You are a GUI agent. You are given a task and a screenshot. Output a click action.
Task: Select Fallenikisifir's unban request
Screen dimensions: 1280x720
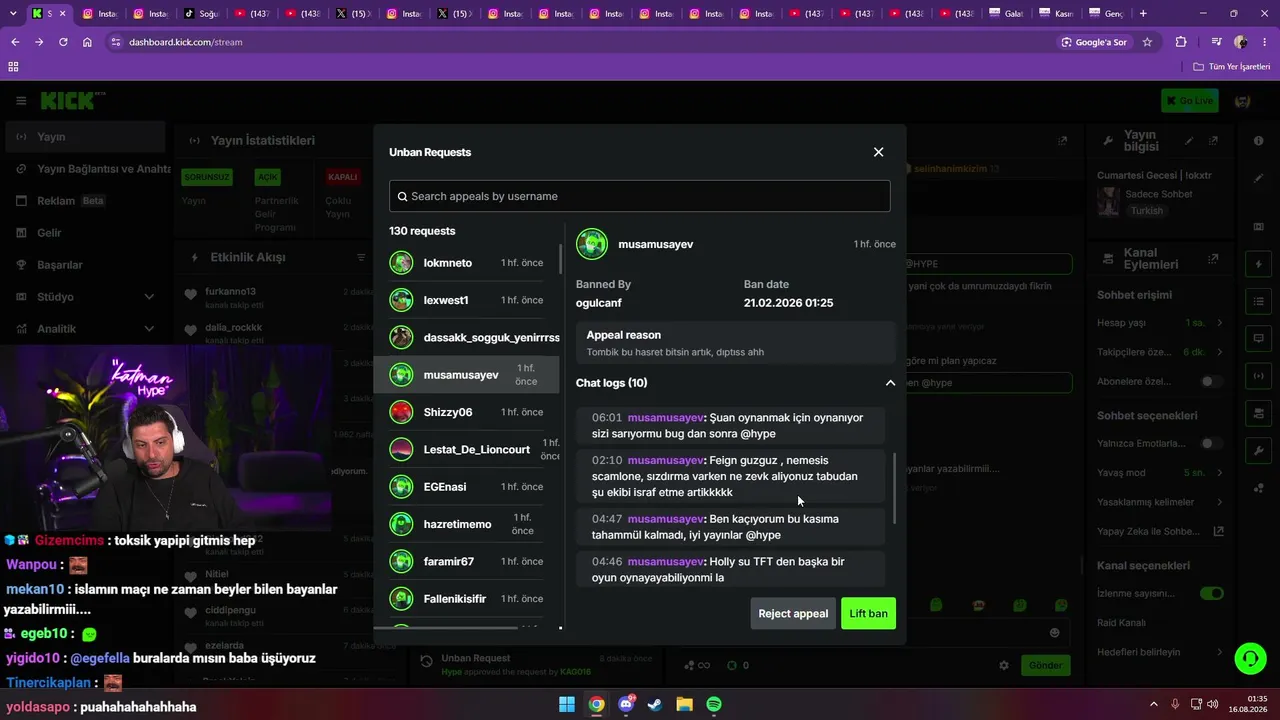[467, 599]
